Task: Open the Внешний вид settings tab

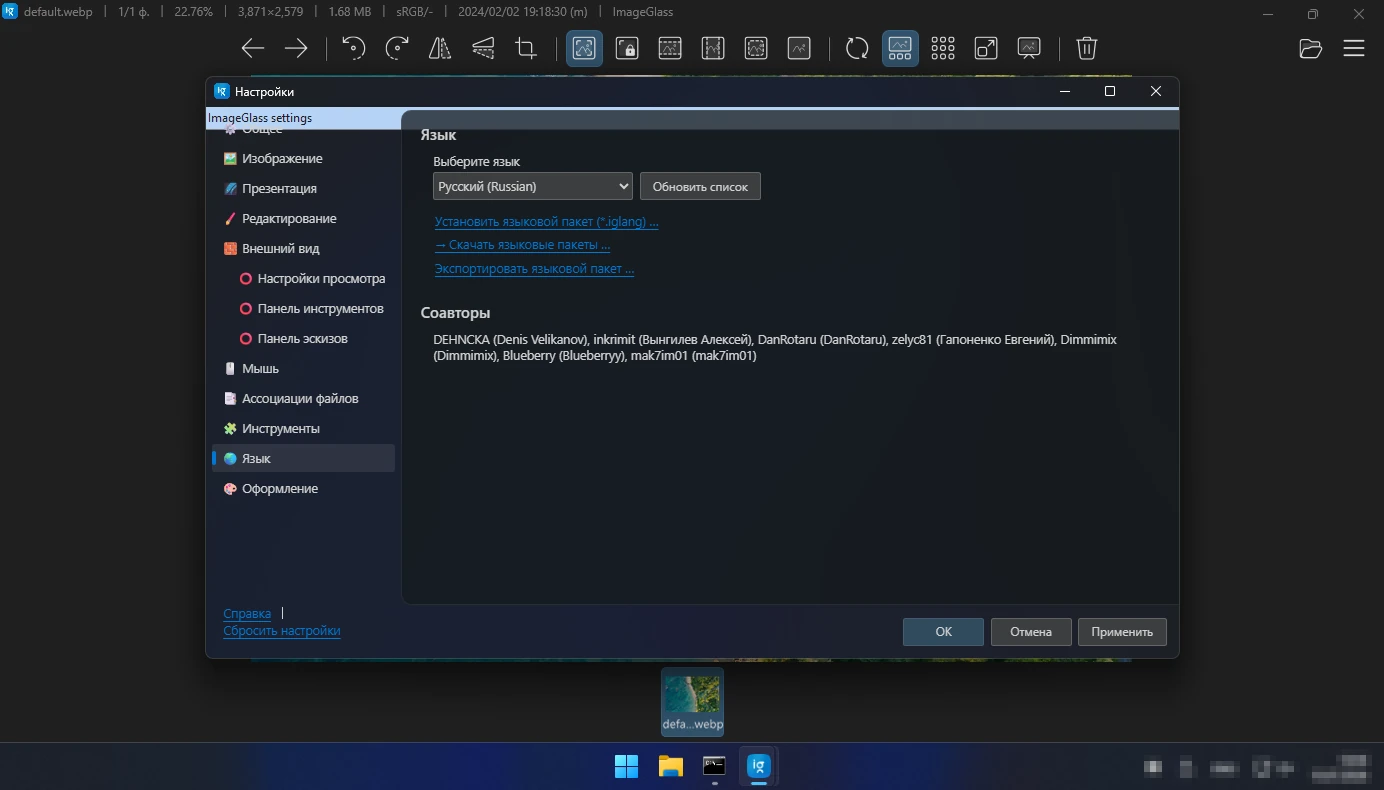Action: (x=303, y=248)
